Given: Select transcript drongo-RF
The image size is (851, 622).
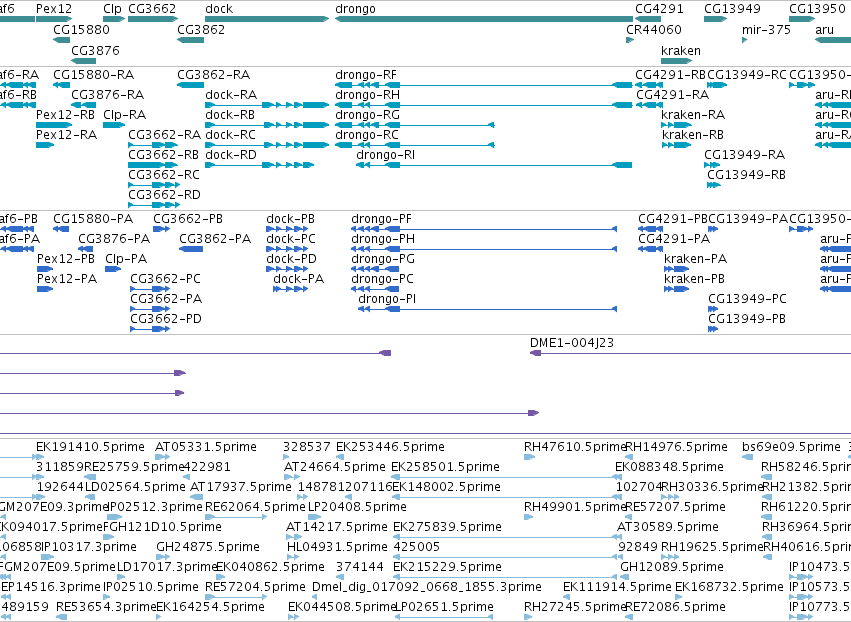Looking at the screenshot, I should point(484,85).
